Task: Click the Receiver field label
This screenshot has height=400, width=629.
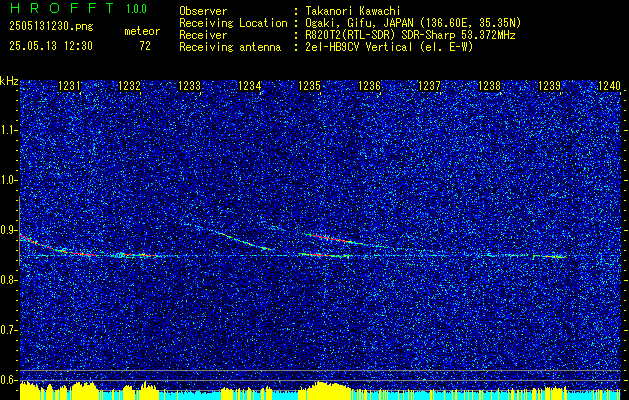Action: [x=203, y=35]
